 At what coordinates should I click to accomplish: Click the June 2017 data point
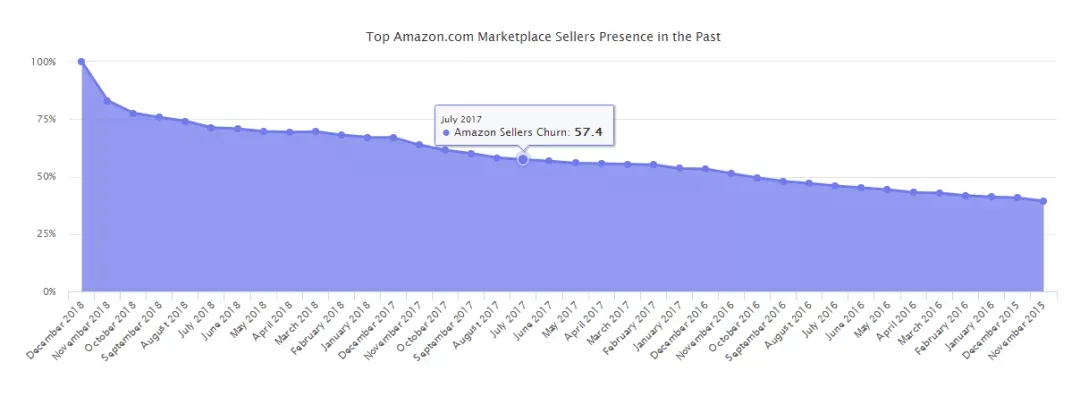tap(549, 161)
